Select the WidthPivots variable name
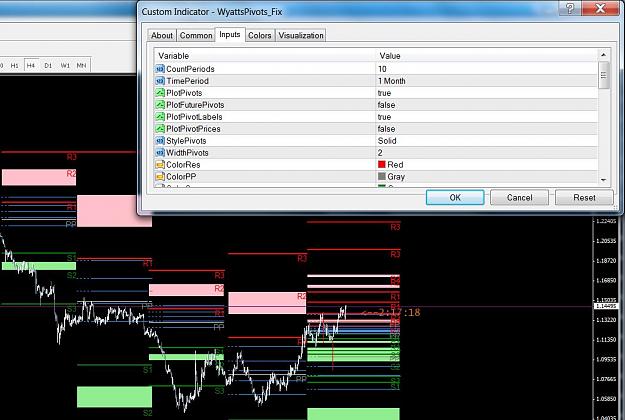Screen dimensions: 625x420 [187, 153]
